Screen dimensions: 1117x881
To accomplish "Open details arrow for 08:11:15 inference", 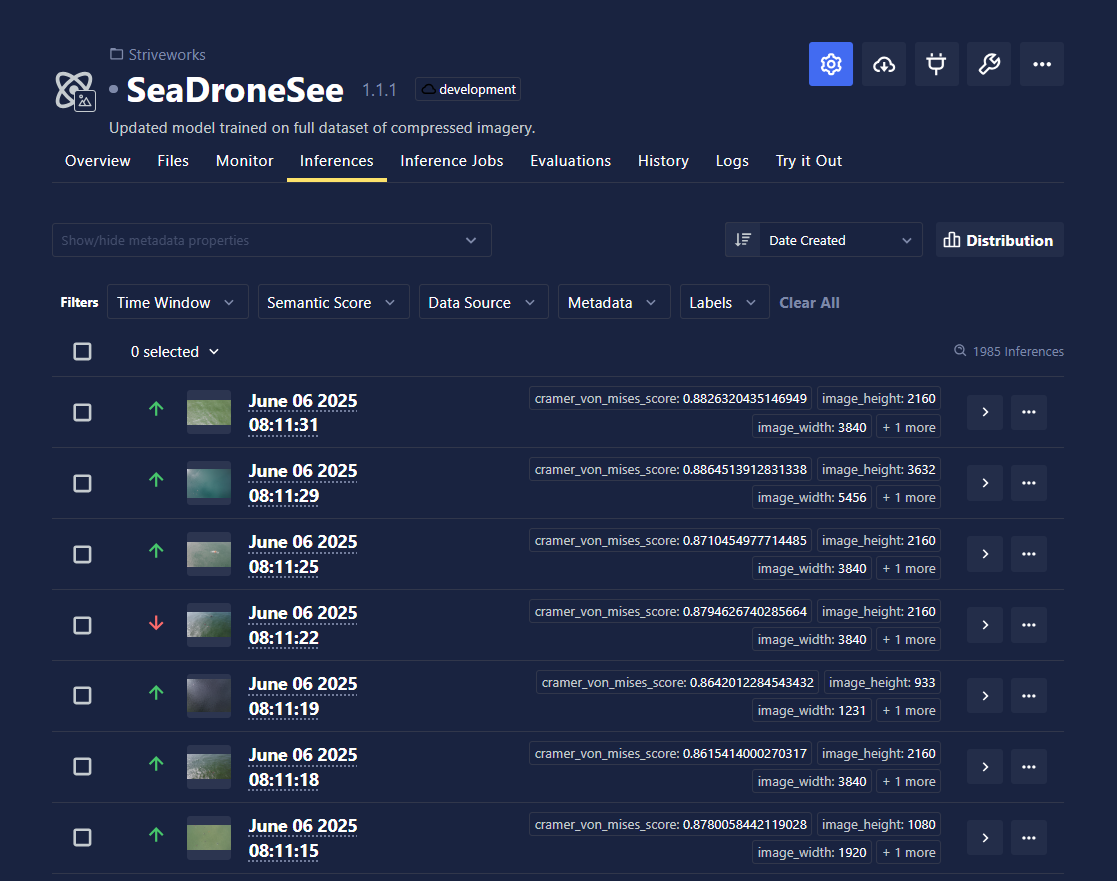I will pyautogui.click(x=984, y=838).
